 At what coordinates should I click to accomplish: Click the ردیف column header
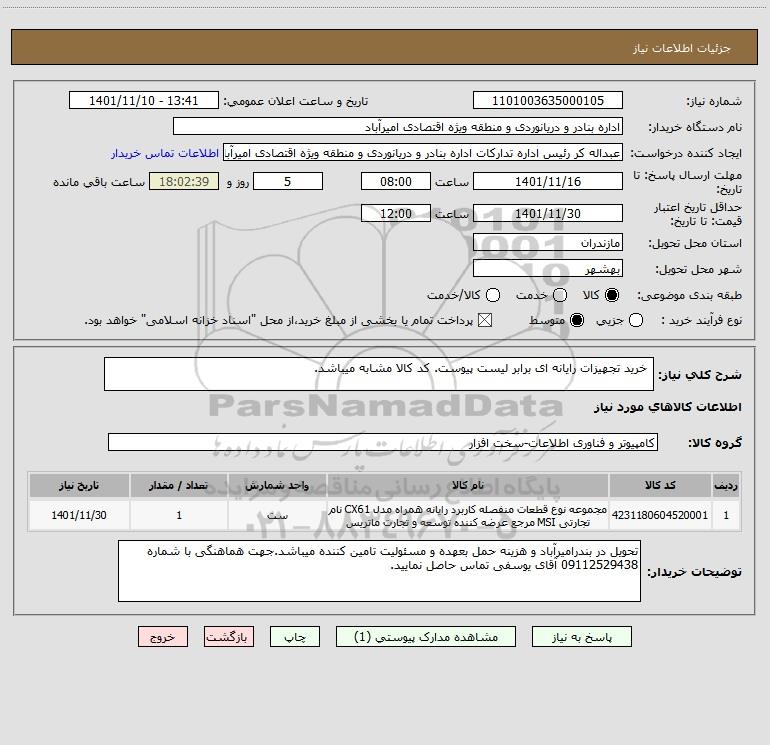726,485
